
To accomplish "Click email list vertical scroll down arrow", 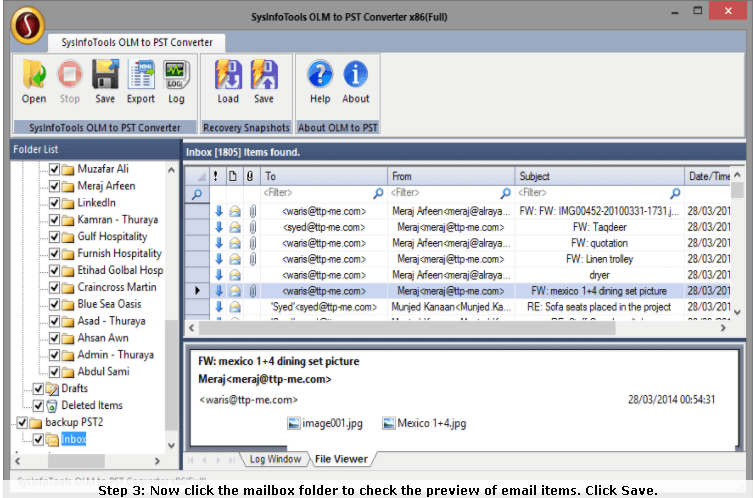I will 738,312.
